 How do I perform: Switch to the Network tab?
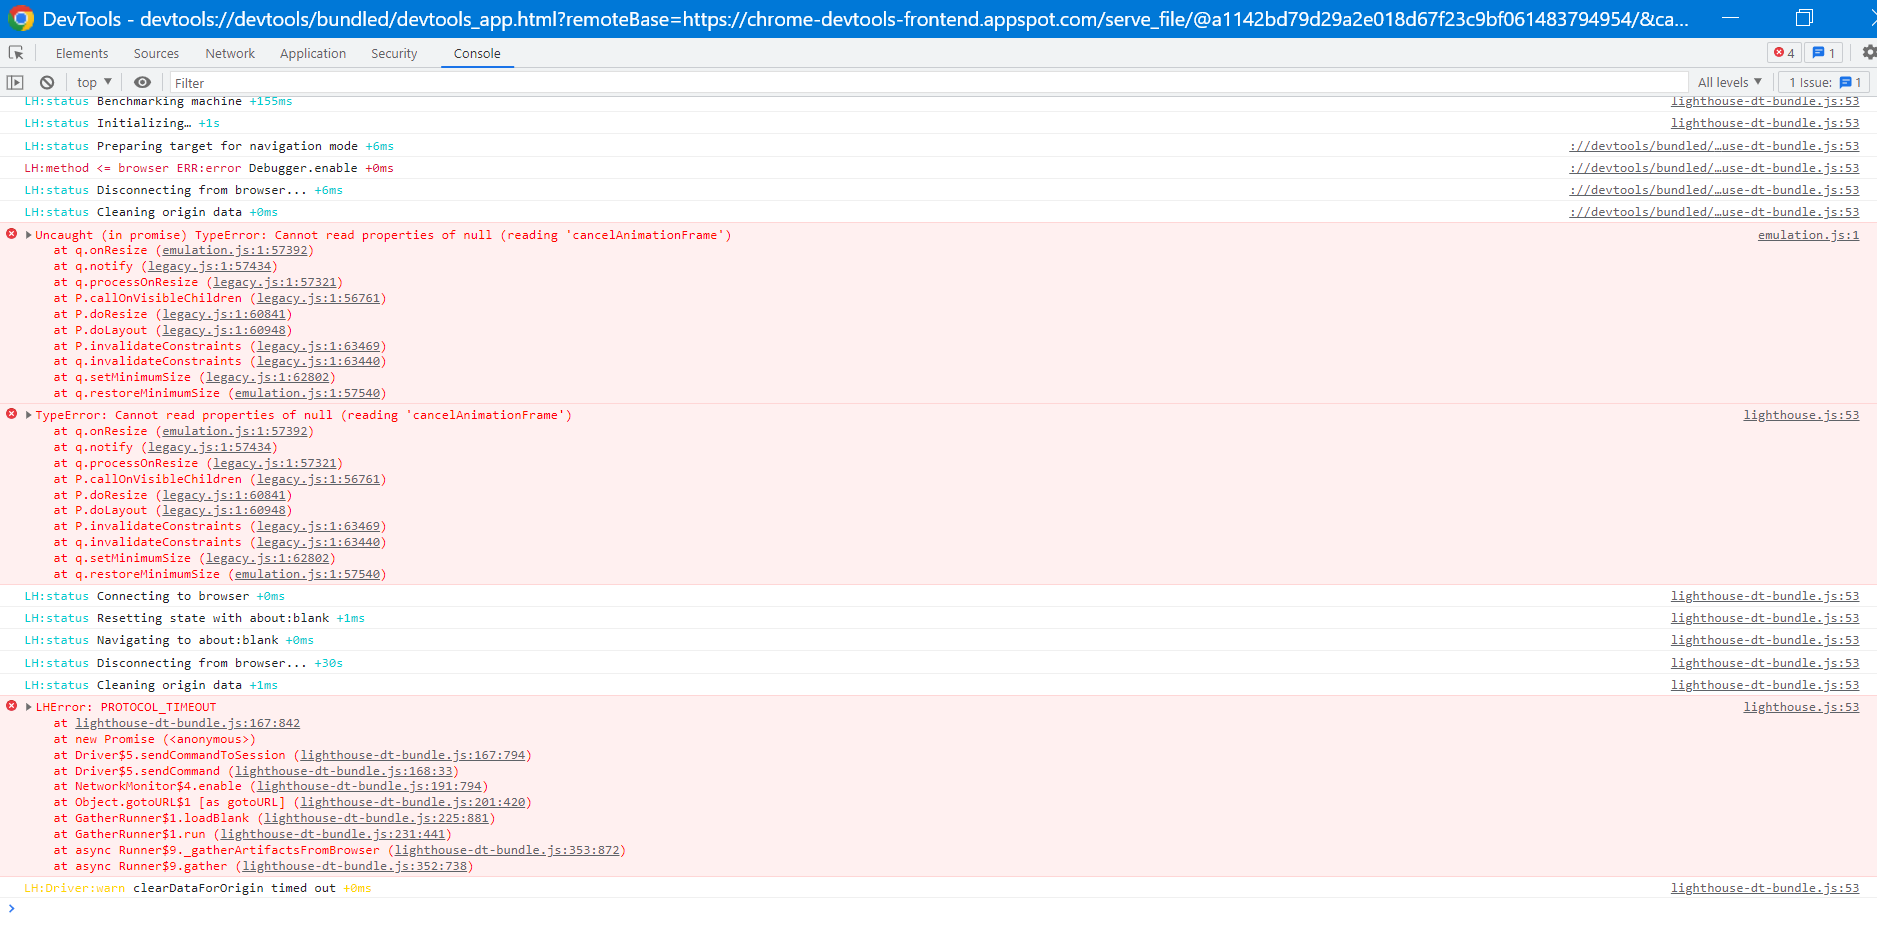click(x=230, y=53)
